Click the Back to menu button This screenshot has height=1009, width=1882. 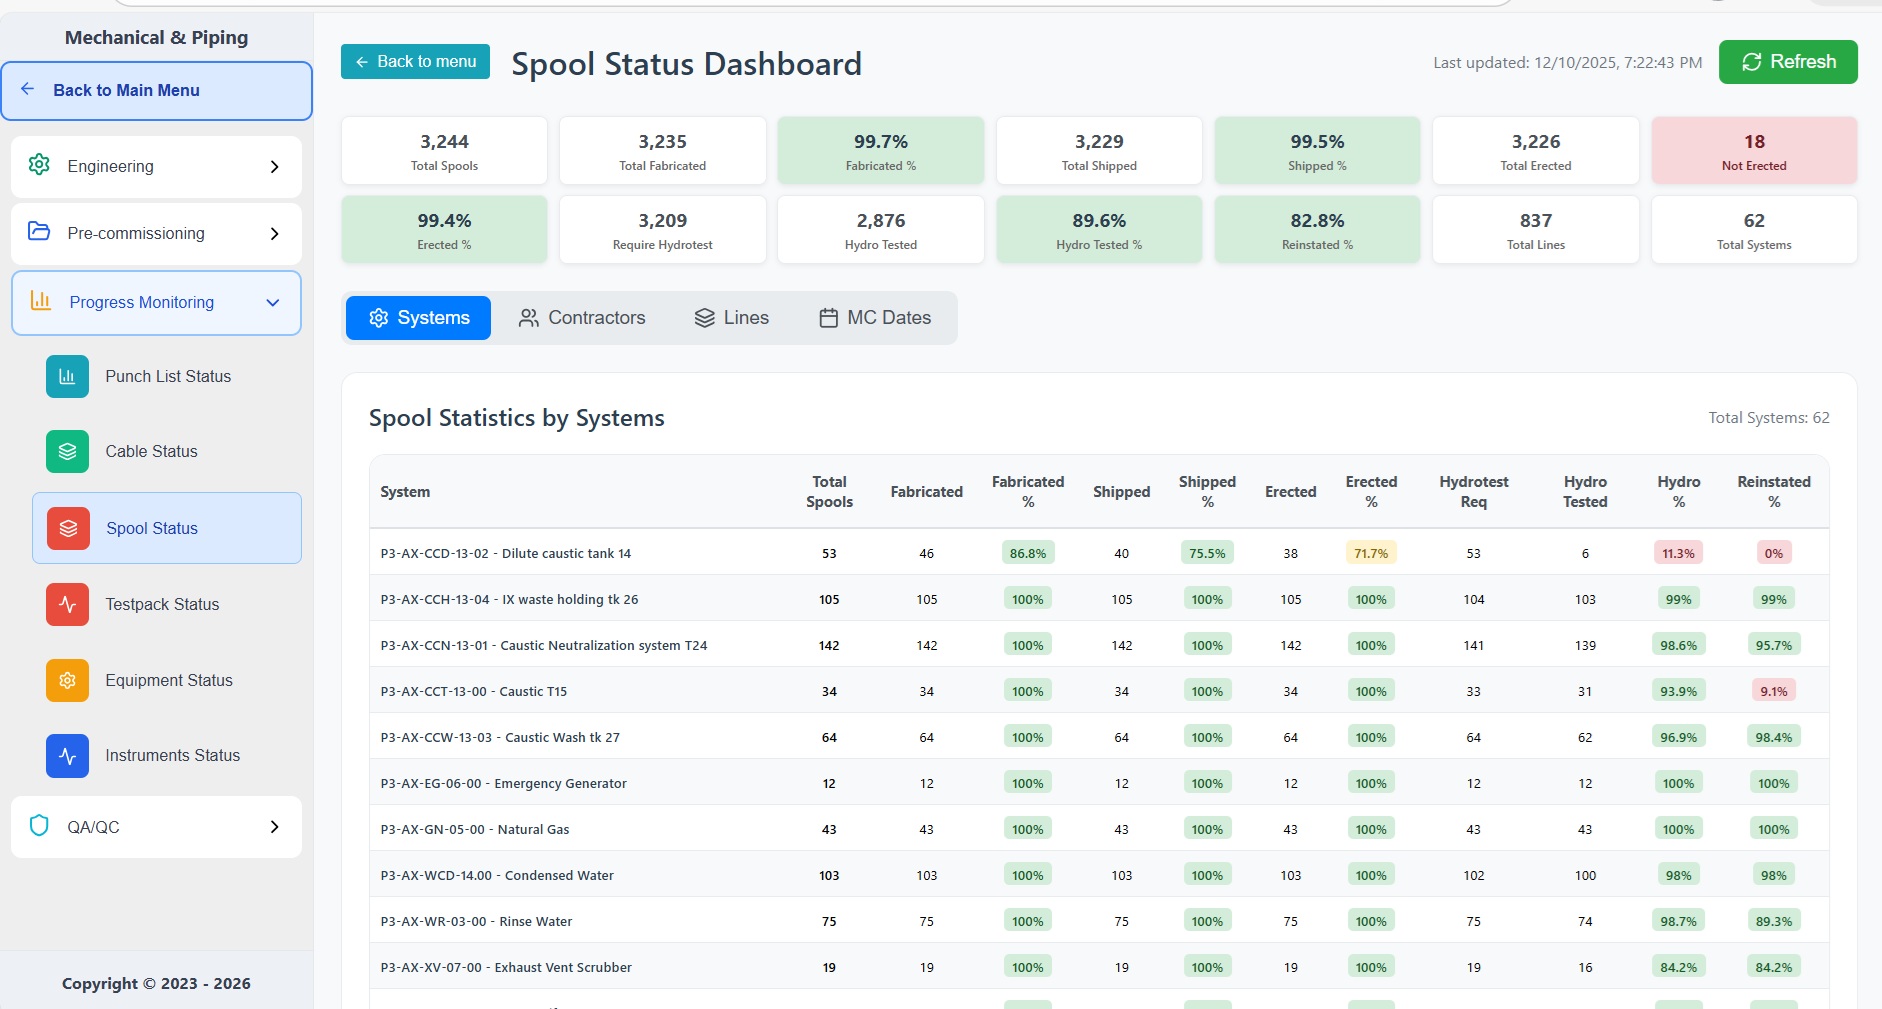[x=414, y=61]
